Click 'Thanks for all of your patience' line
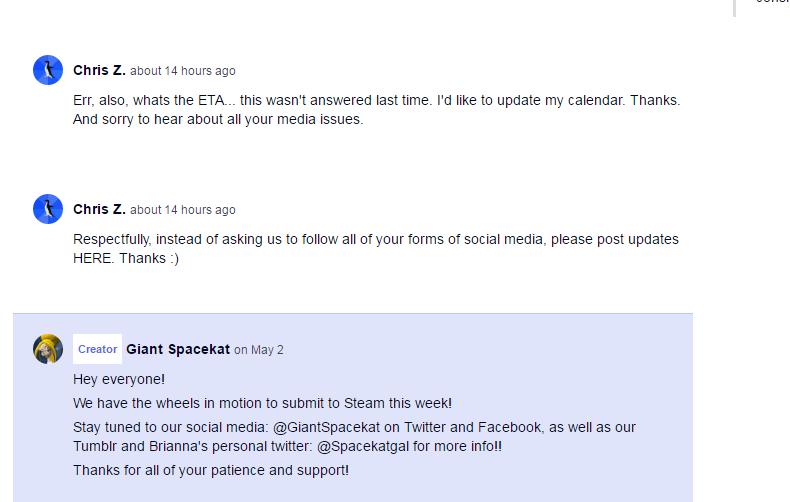 tap(211, 470)
